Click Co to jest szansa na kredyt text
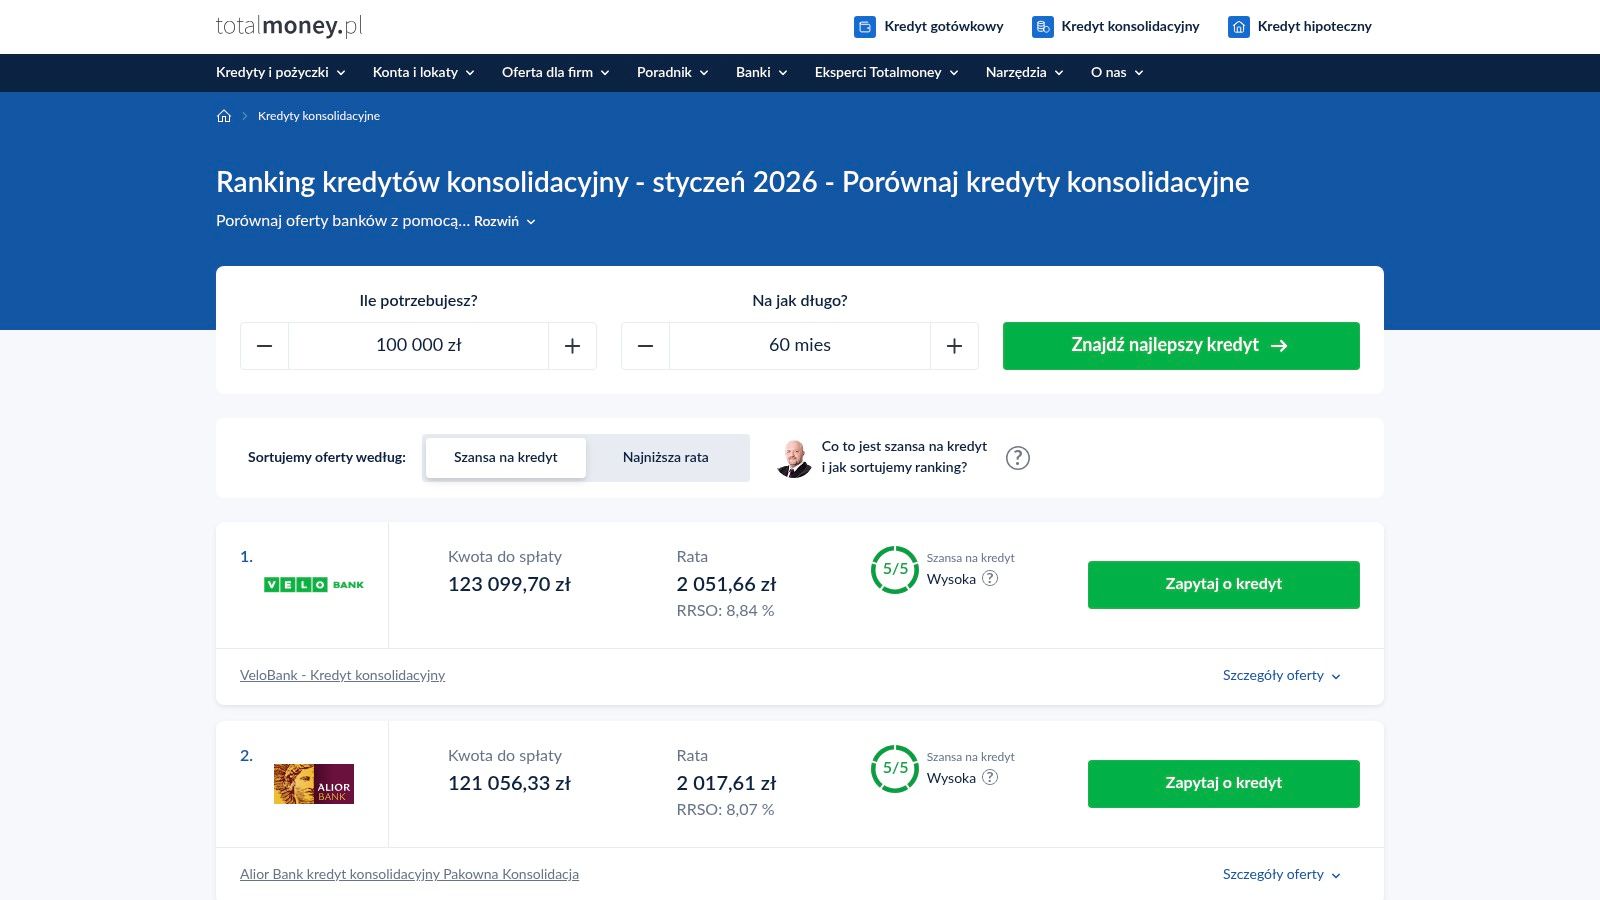 (904, 457)
